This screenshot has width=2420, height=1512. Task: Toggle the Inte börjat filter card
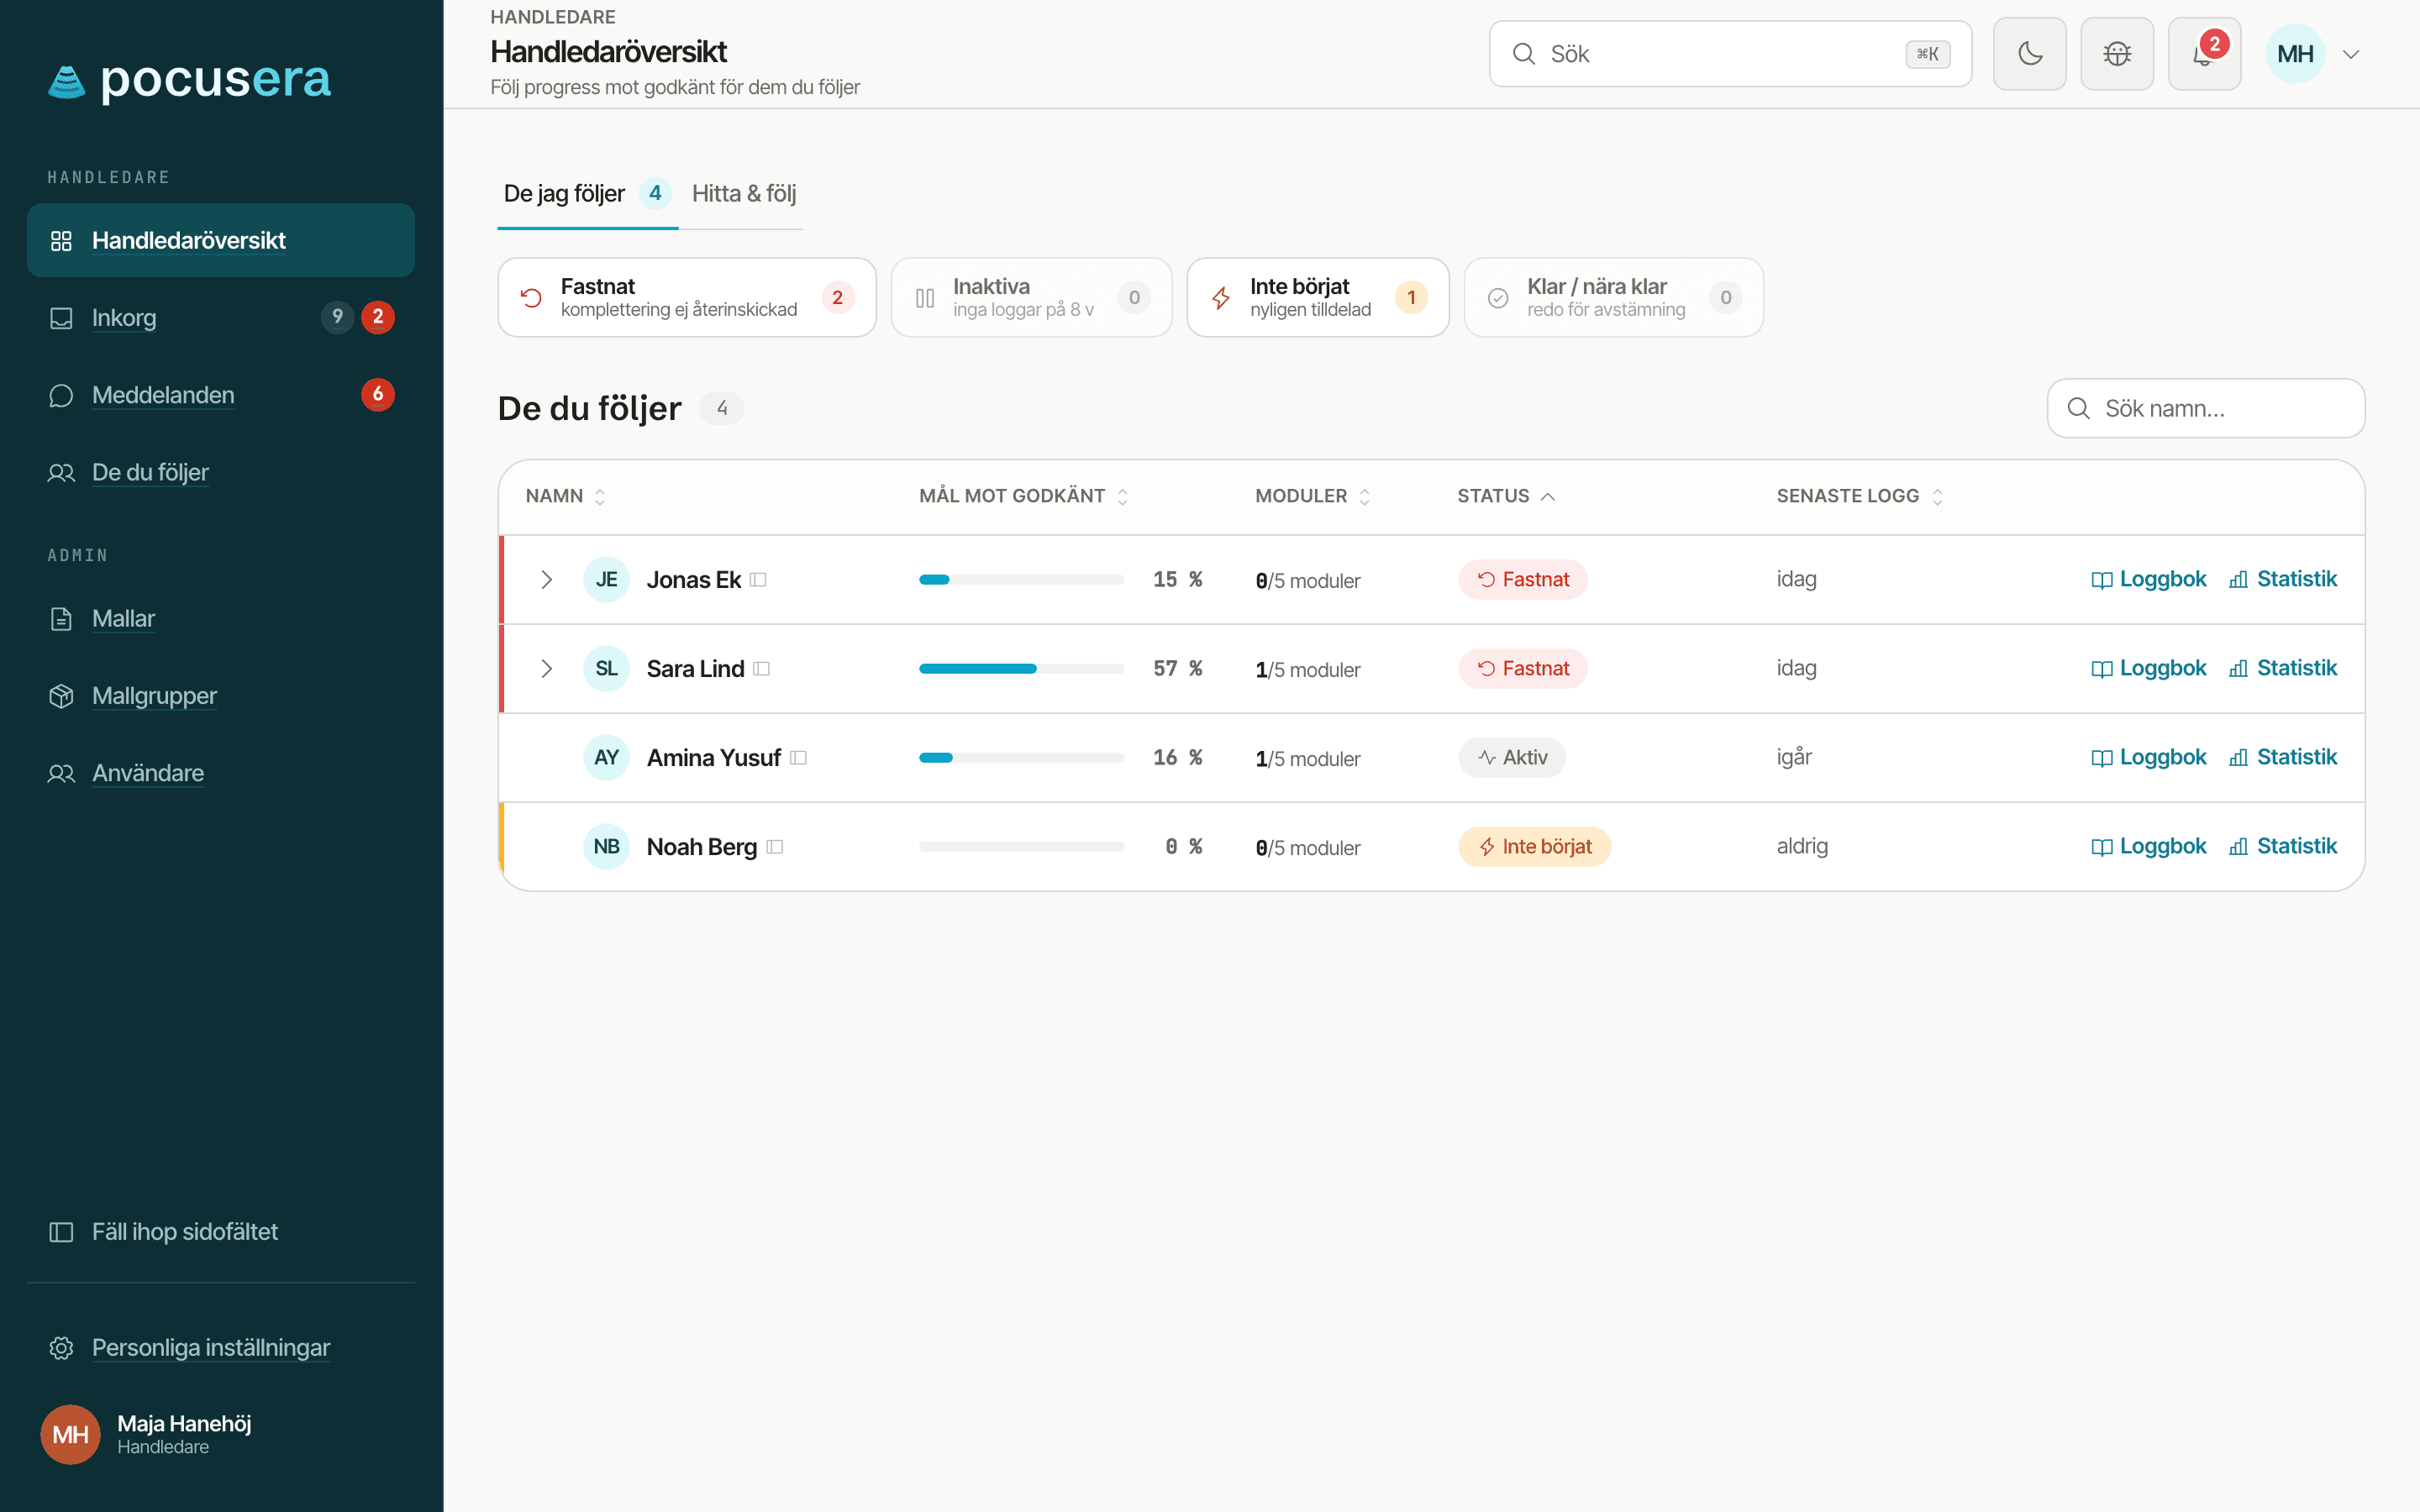click(x=1318, y=297)
